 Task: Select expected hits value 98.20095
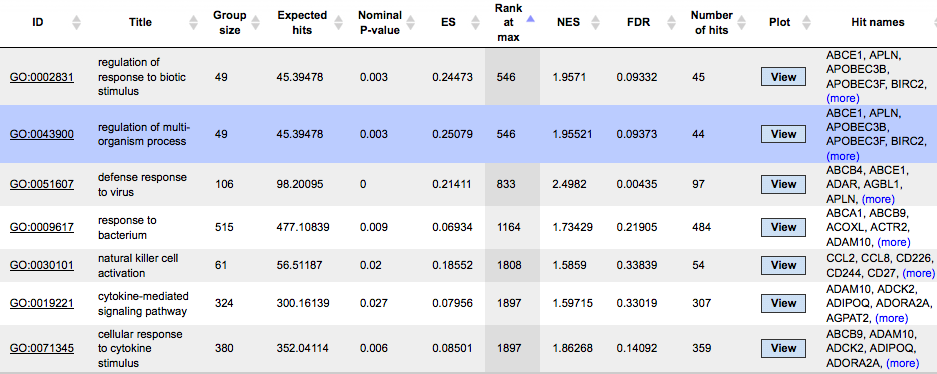300,185
